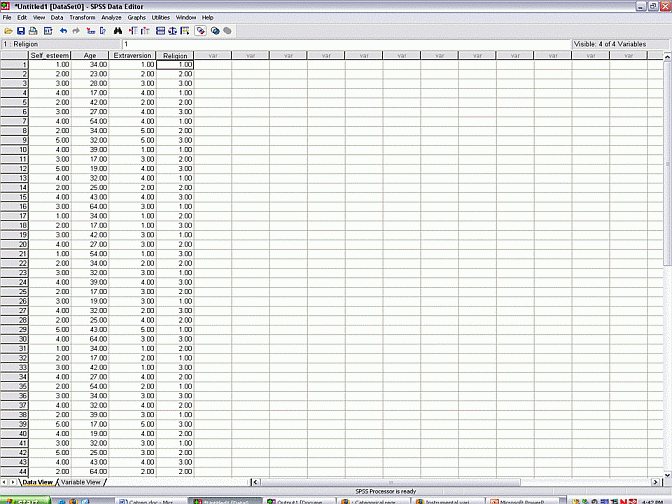Click Age cell 64.00 in row 44
Screen dimensions: 672x504
(90, 471)
